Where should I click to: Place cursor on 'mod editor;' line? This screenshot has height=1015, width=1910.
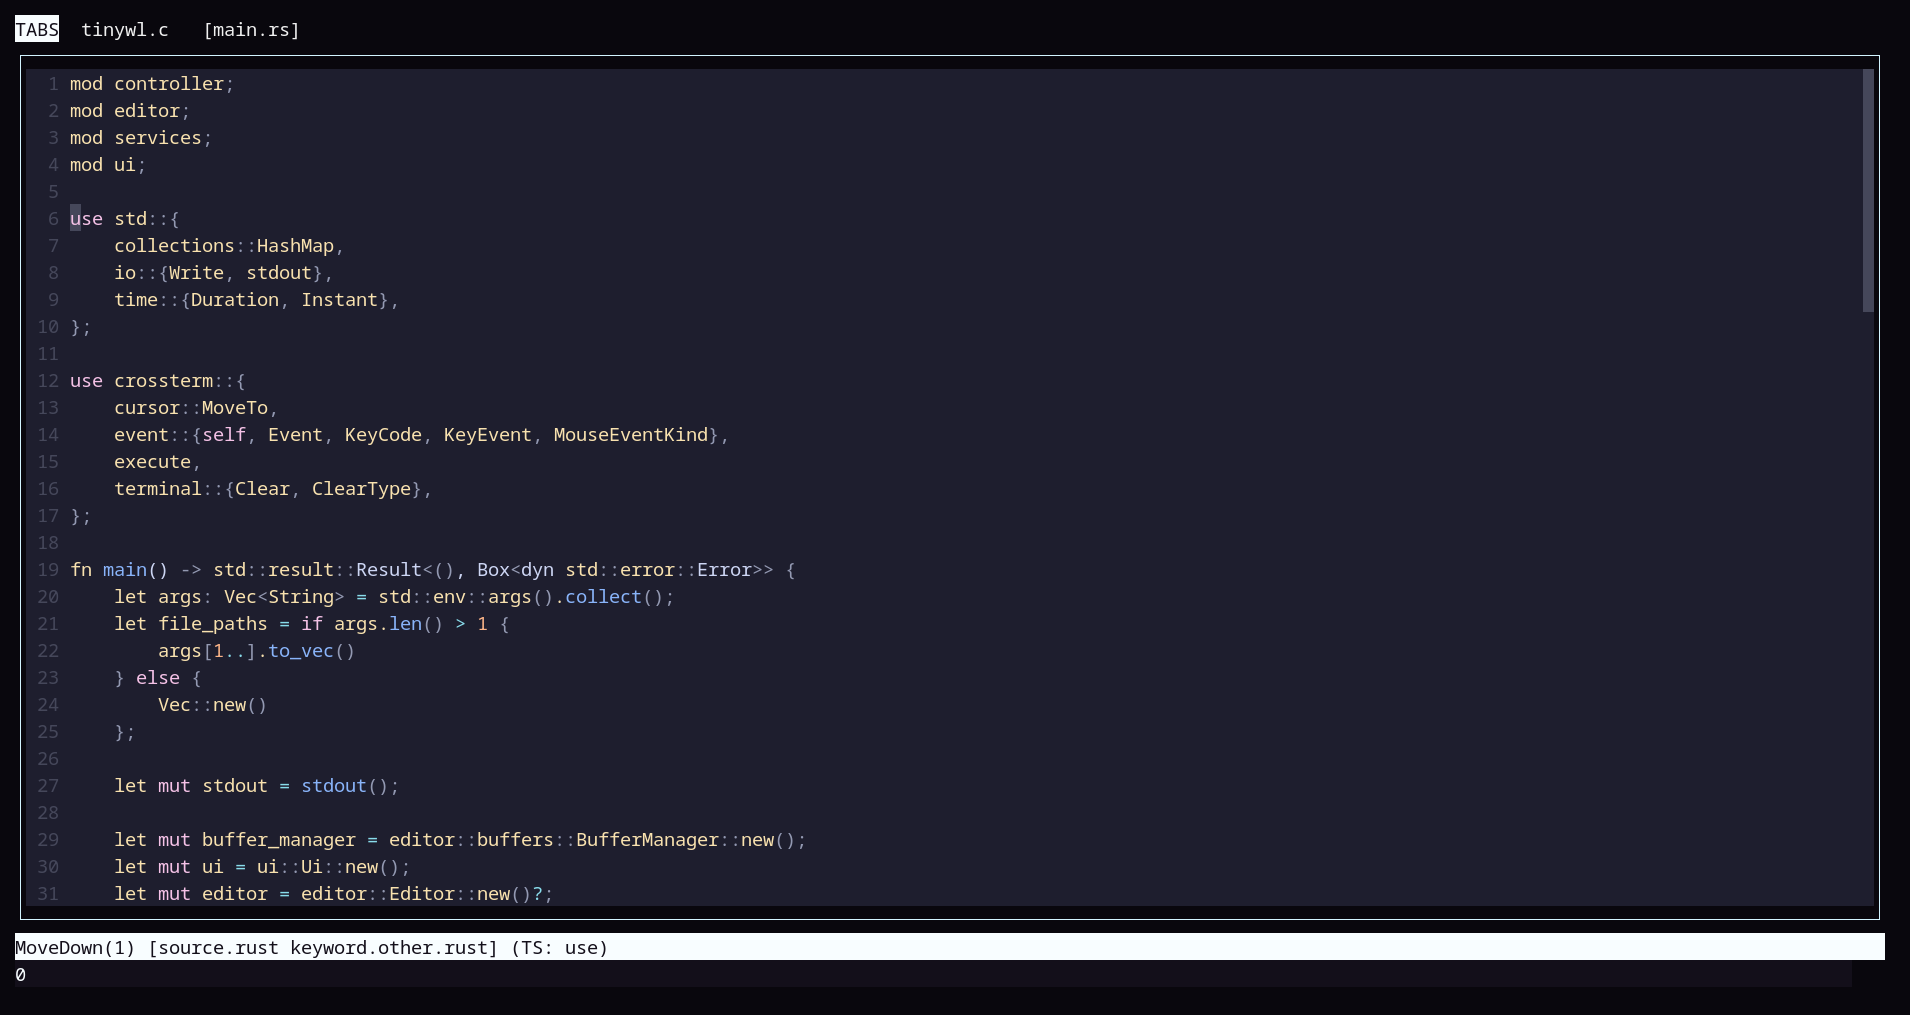click(x=130, y=111)
